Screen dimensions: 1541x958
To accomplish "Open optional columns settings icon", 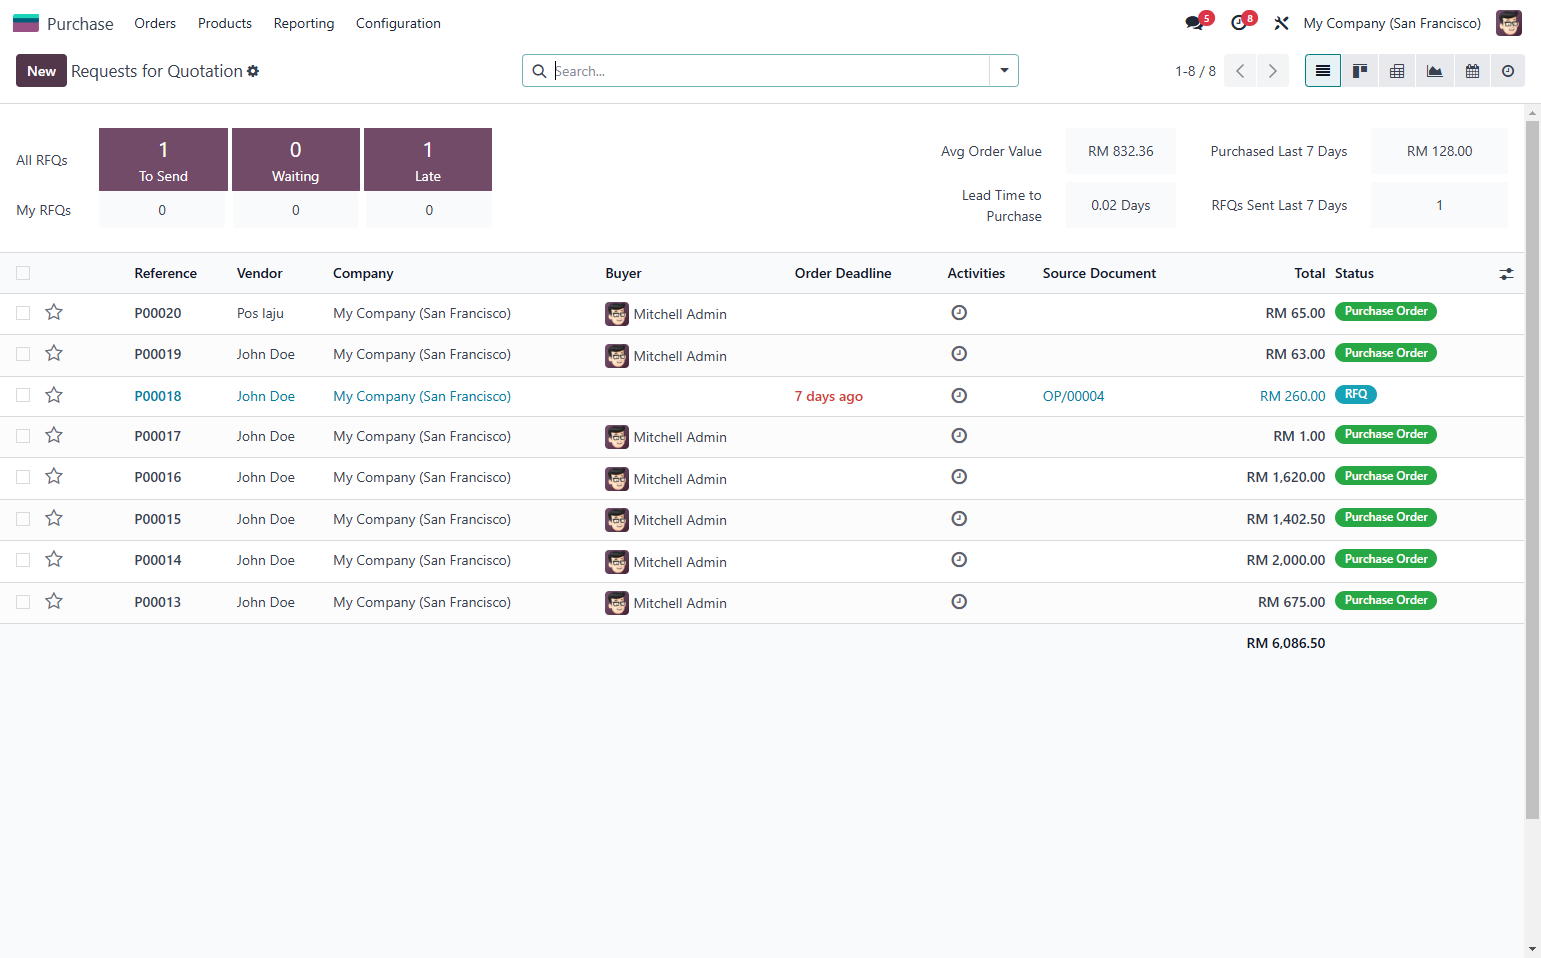I will click(1506, 274).
